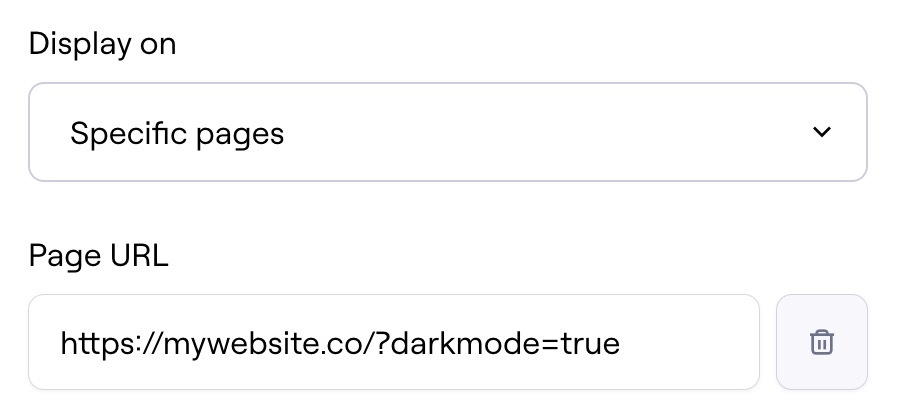The width and height of the screenshot is (900, 412).
Task: Change the Specific pages display setting
Action: tap(447, 132)
